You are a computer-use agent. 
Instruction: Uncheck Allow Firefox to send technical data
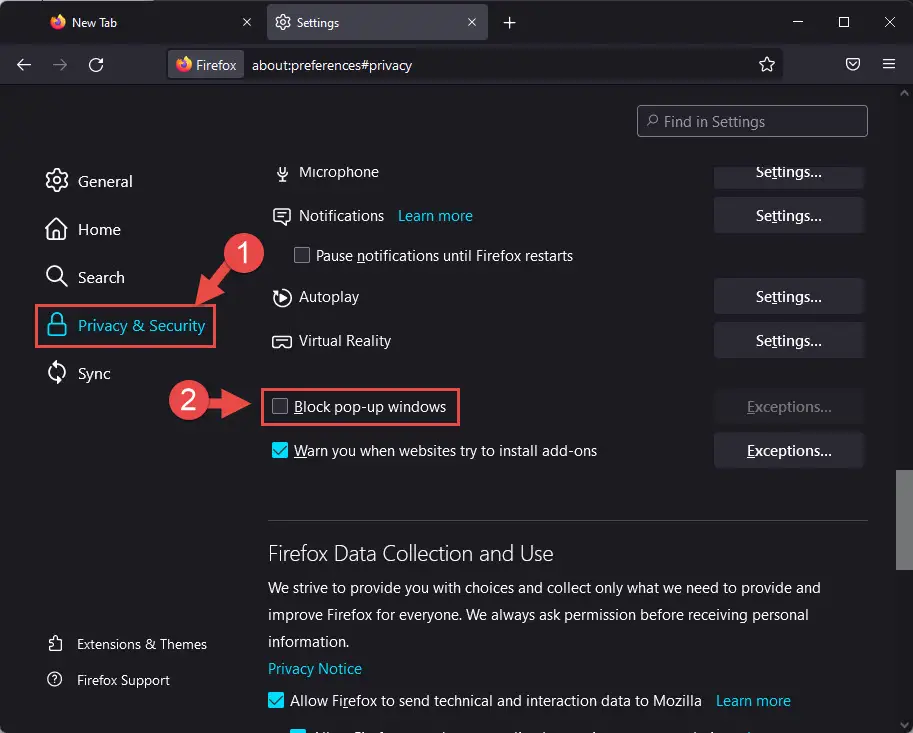pos(276,700)
